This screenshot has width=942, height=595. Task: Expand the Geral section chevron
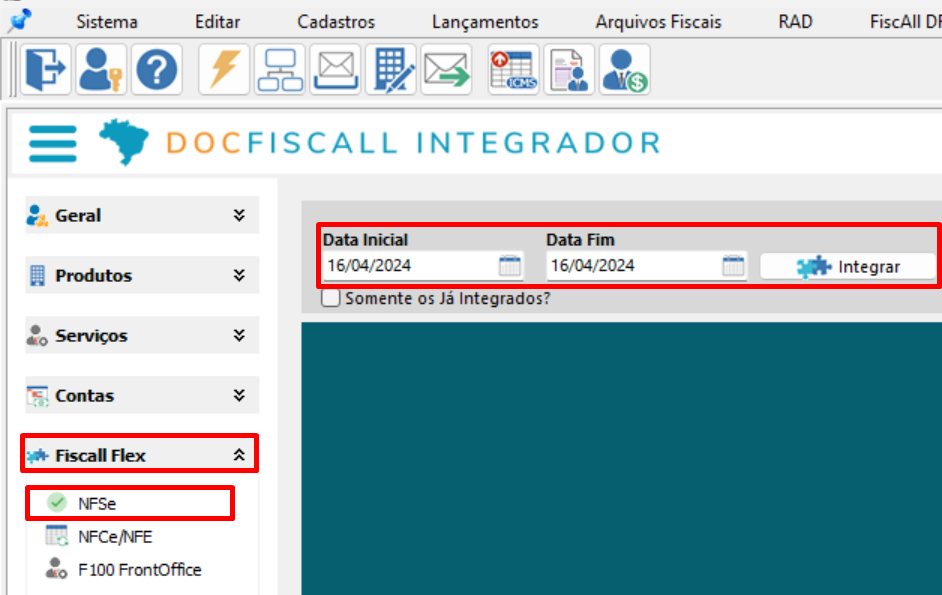(239, 215)
